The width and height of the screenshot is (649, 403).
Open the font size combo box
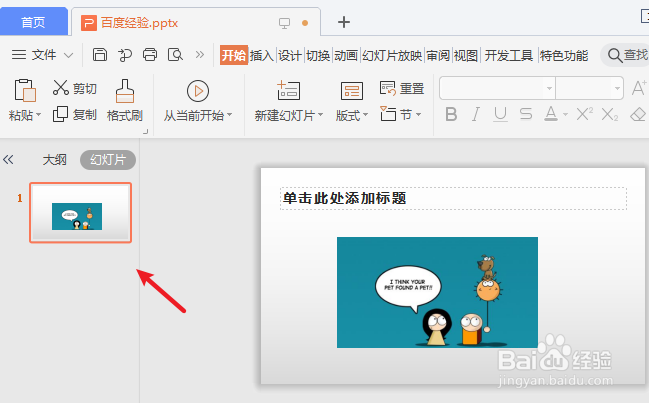coord(589,88)
